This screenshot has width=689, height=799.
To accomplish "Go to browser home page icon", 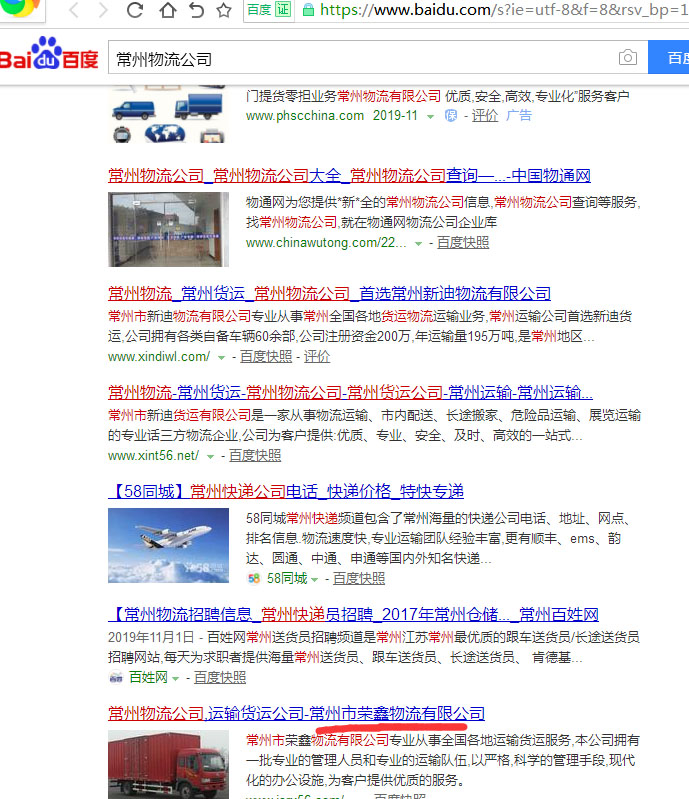I will click(167, 12).
